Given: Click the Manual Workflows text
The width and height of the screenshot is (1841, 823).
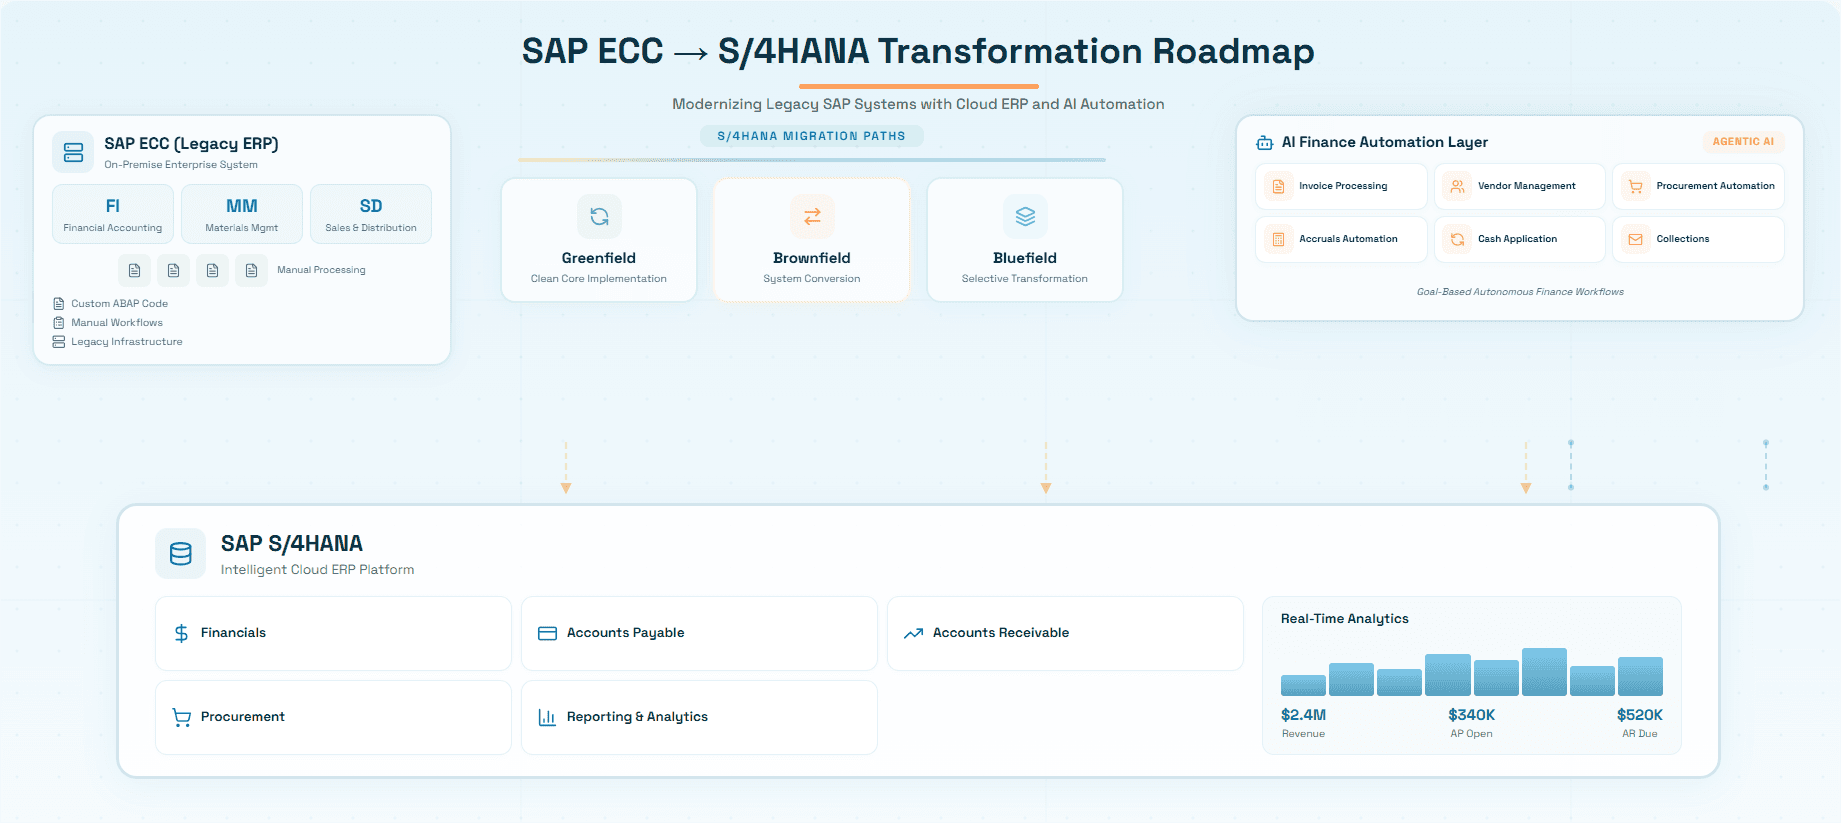Looking at the screenshot, I should click(x=117, y=323).
